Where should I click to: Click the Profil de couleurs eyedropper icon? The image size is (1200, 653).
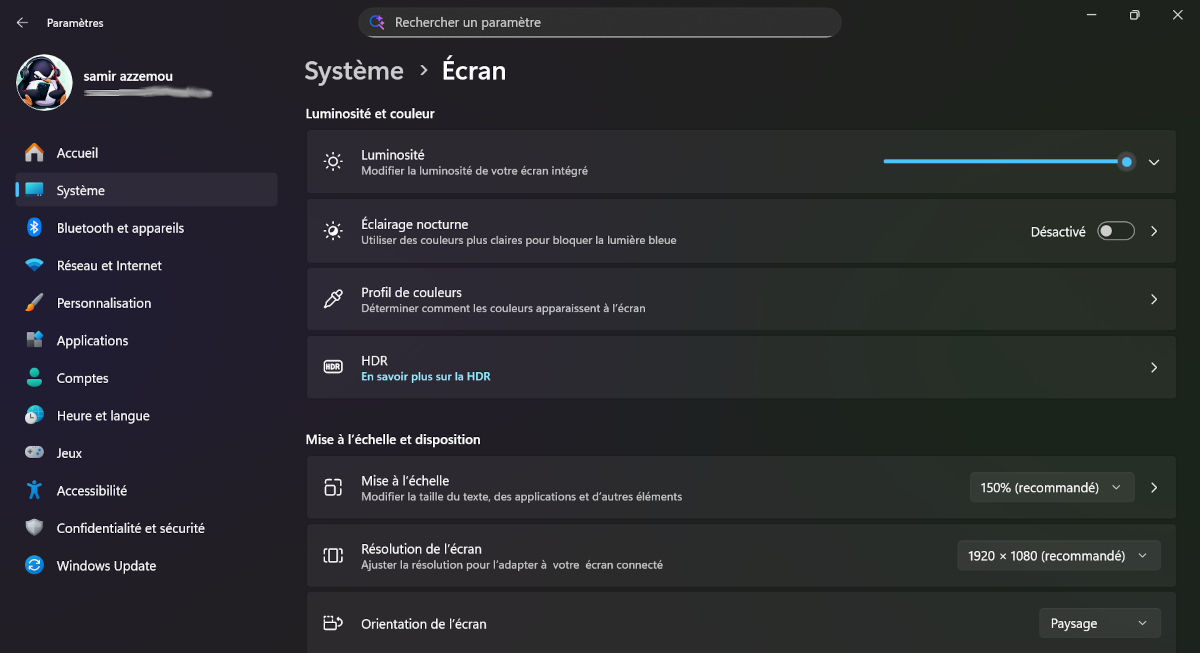pos(333,298)
